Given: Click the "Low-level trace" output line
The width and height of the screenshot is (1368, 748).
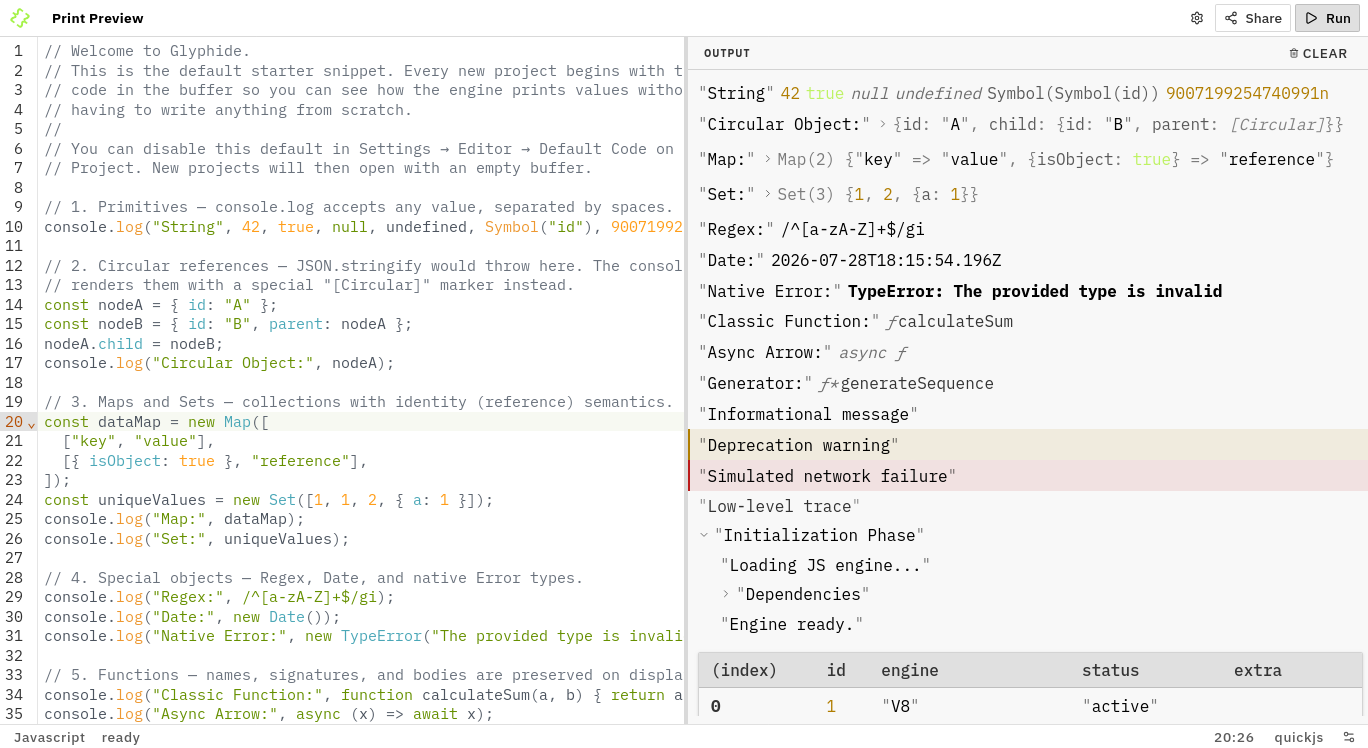Looking at the screenshot, I should pos(779,507).
